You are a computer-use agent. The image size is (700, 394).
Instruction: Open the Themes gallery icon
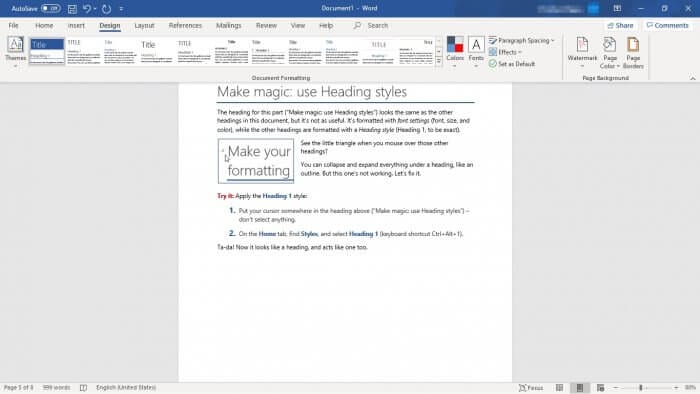(15, 51)
